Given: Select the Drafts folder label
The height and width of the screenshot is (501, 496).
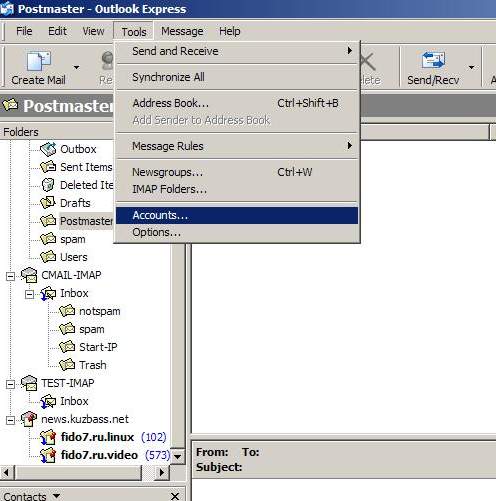Looking at the screenshot, I should [75, 203].
